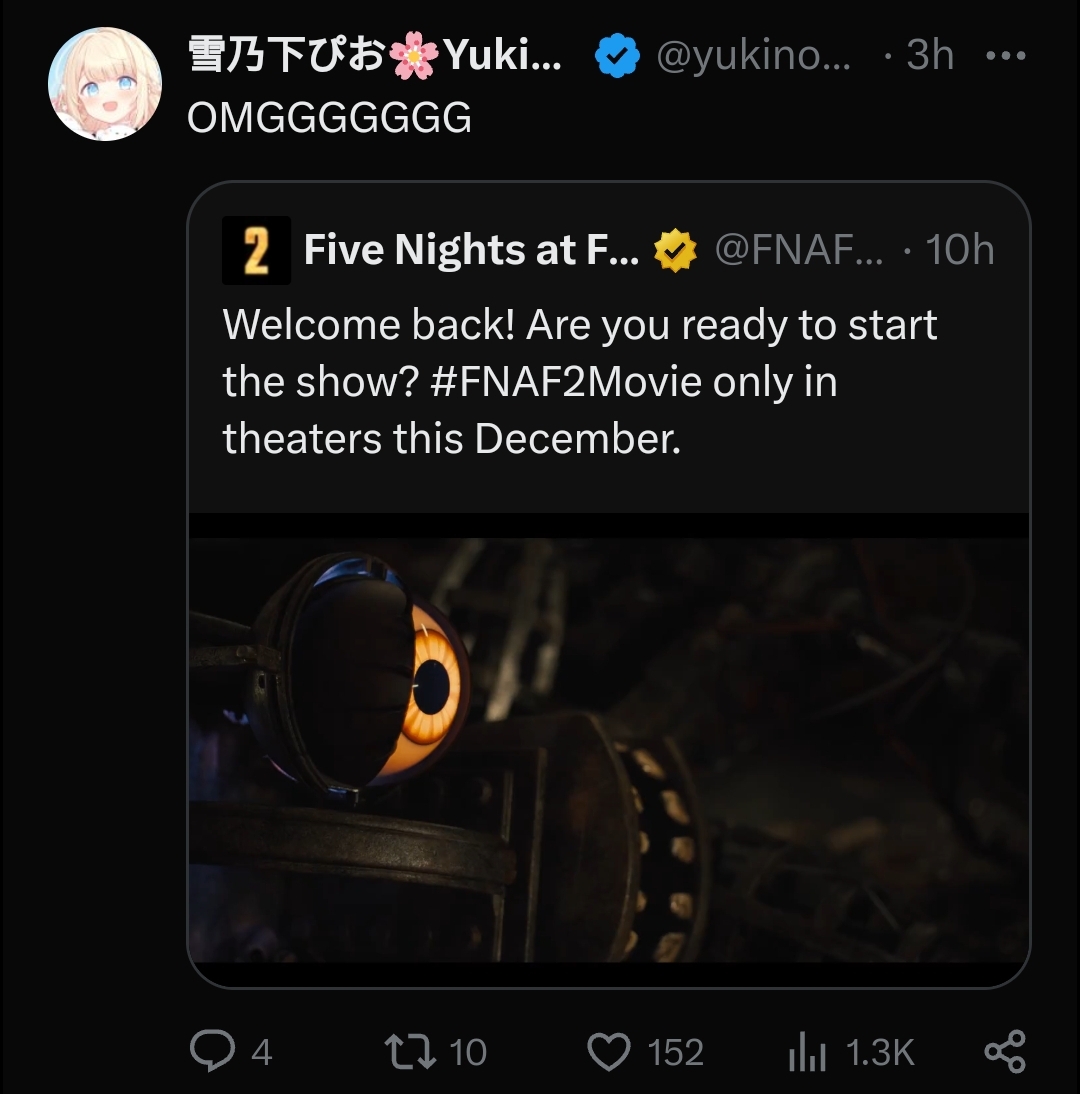Open the three-dot more options menu
The image size is (1080, 1094).
pyautogui.click(x=1005, y=56)
